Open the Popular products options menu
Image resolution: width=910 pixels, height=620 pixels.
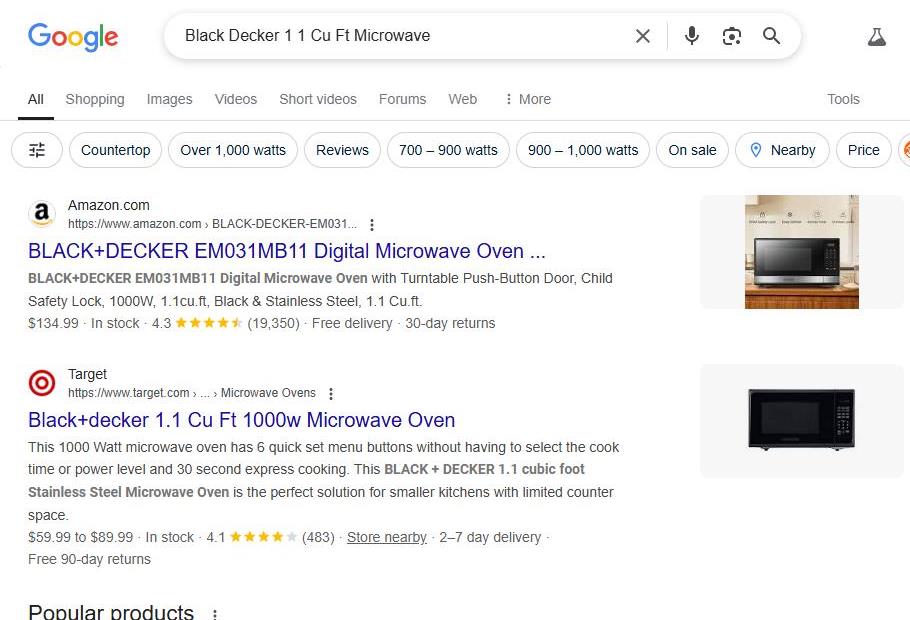click(x=215, y=614)
